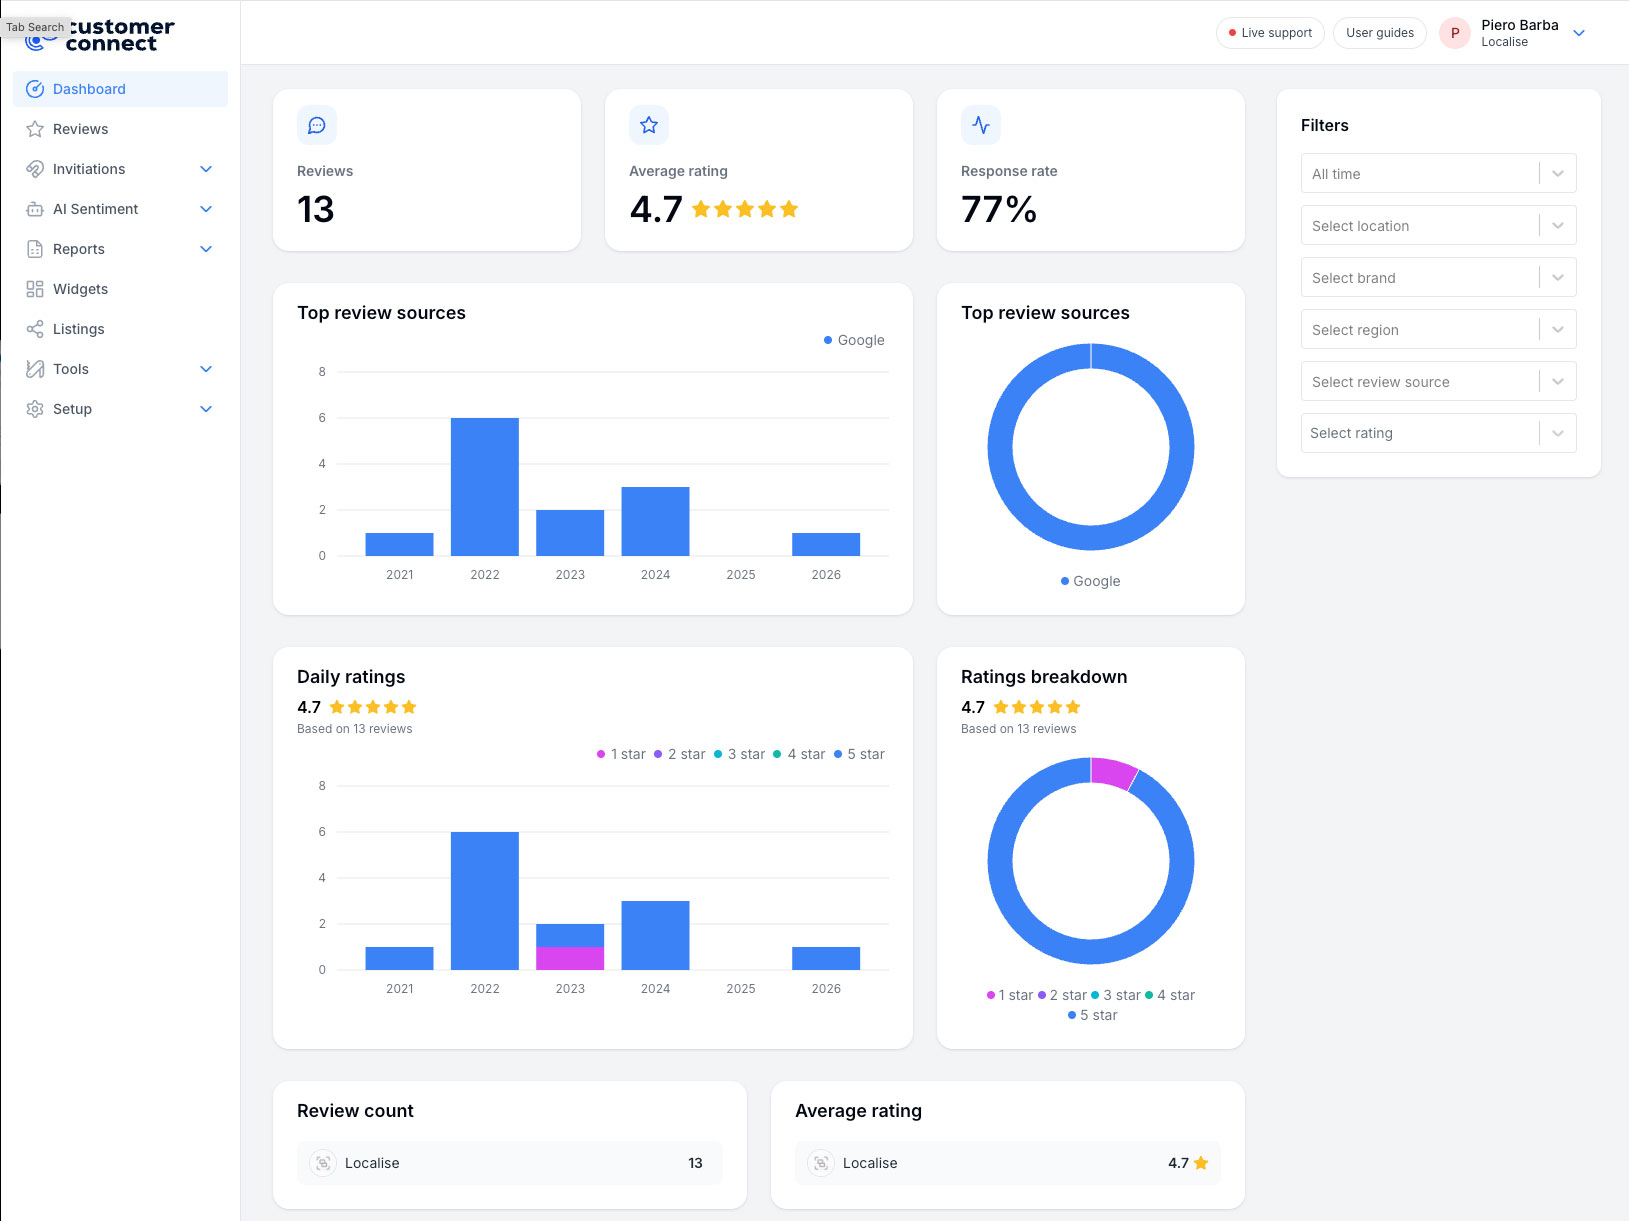Go to Dashboard in sidebar

pyautogui.click(x=121, y=89)
